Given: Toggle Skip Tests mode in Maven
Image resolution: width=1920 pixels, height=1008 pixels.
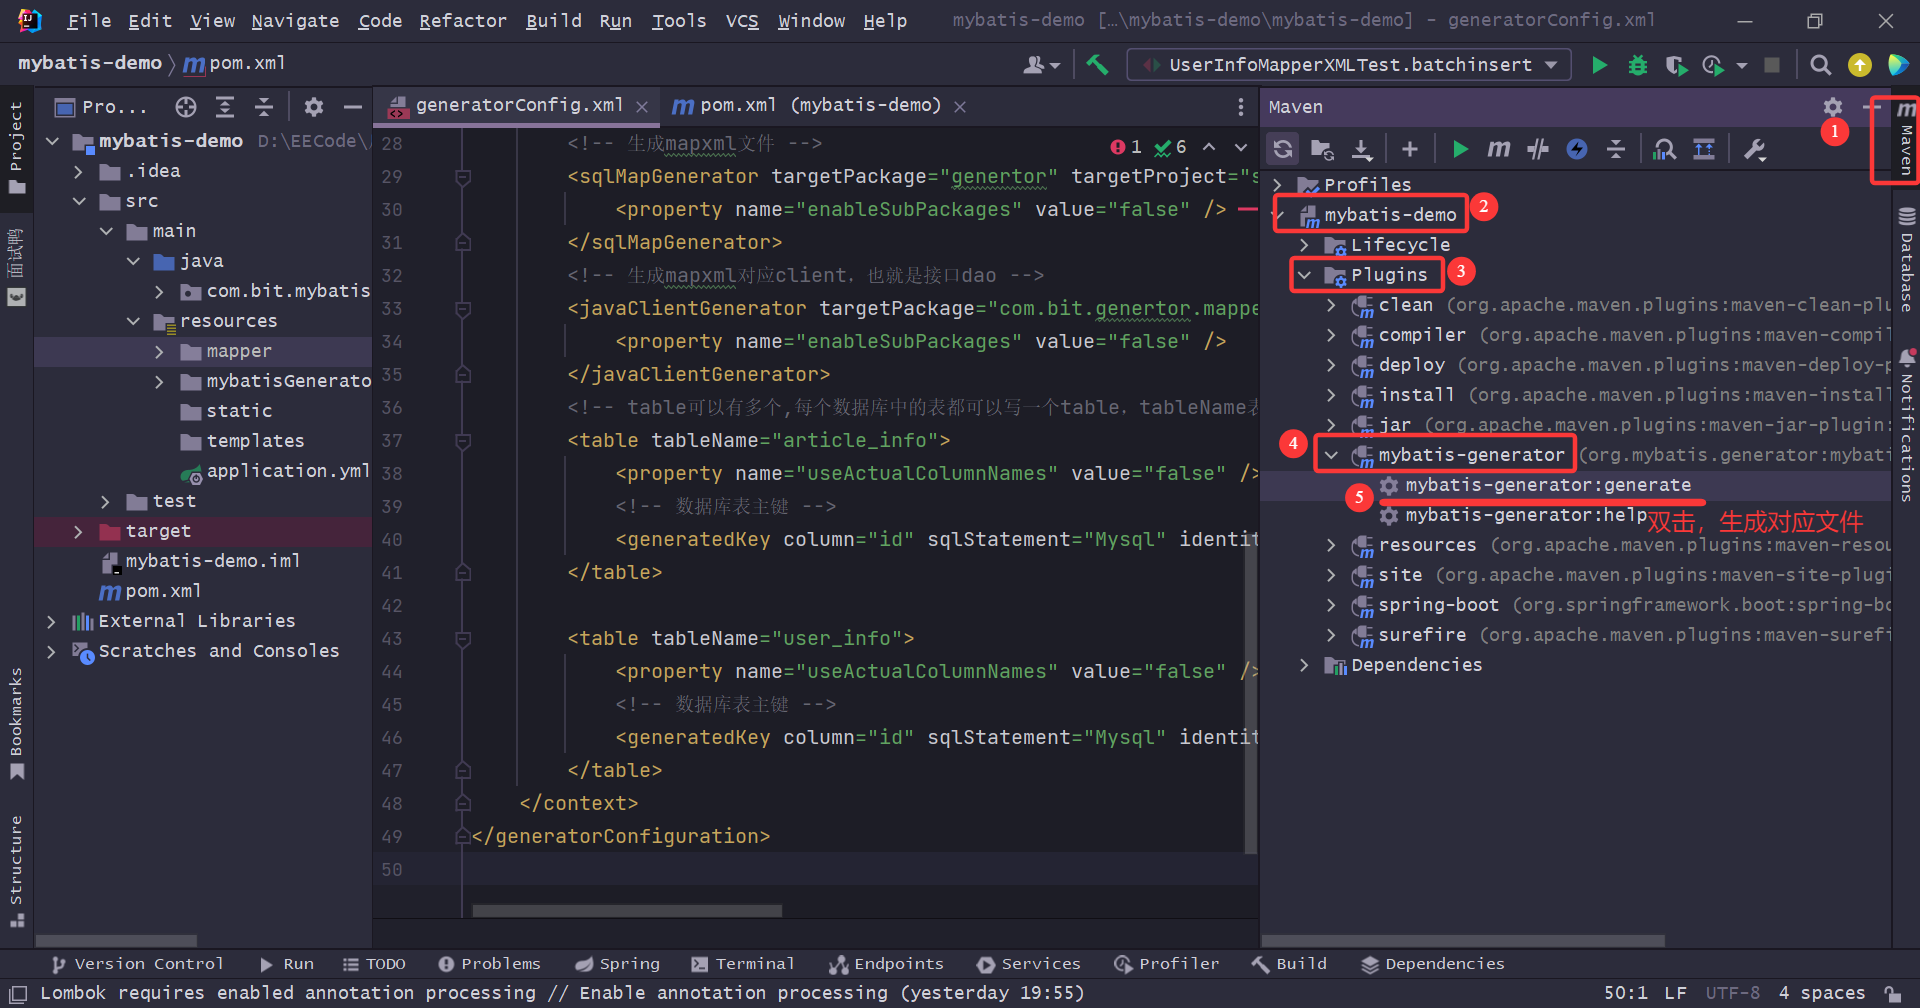Looking at the screenshot, I should [1577, 149].
